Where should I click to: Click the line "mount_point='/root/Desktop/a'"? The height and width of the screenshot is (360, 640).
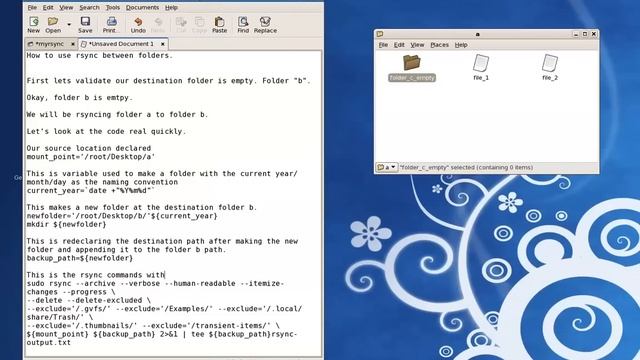(x=91, y=157)
